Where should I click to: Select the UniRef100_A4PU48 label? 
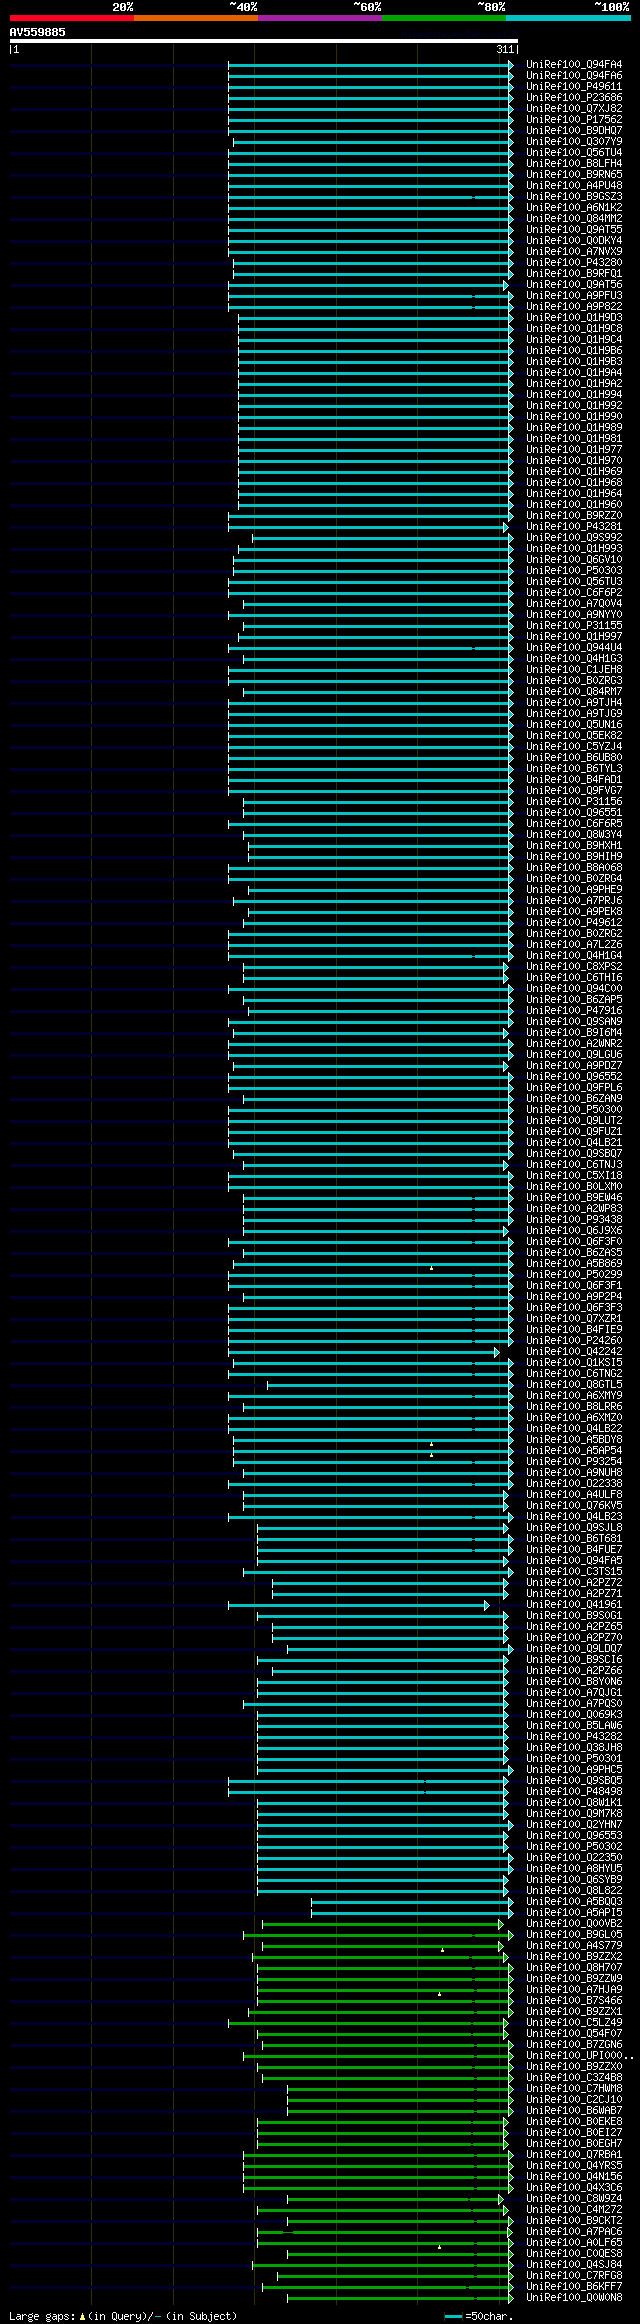(x=574, y=186)
